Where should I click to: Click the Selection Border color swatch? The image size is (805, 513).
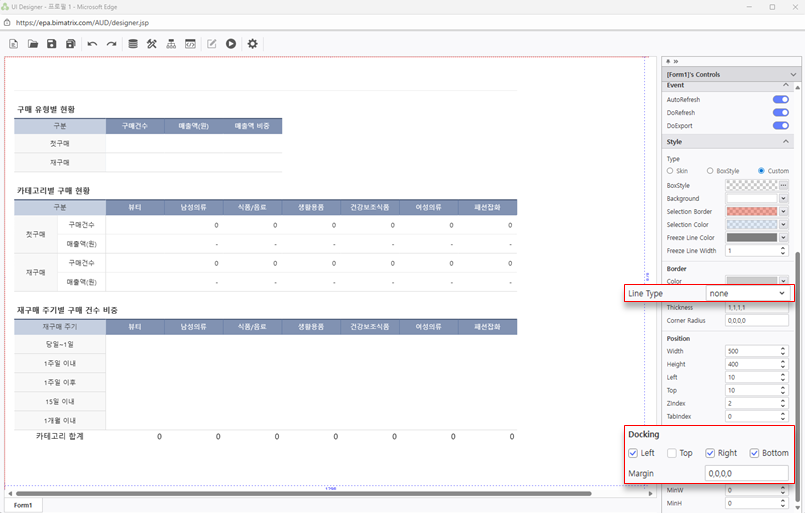751,211
